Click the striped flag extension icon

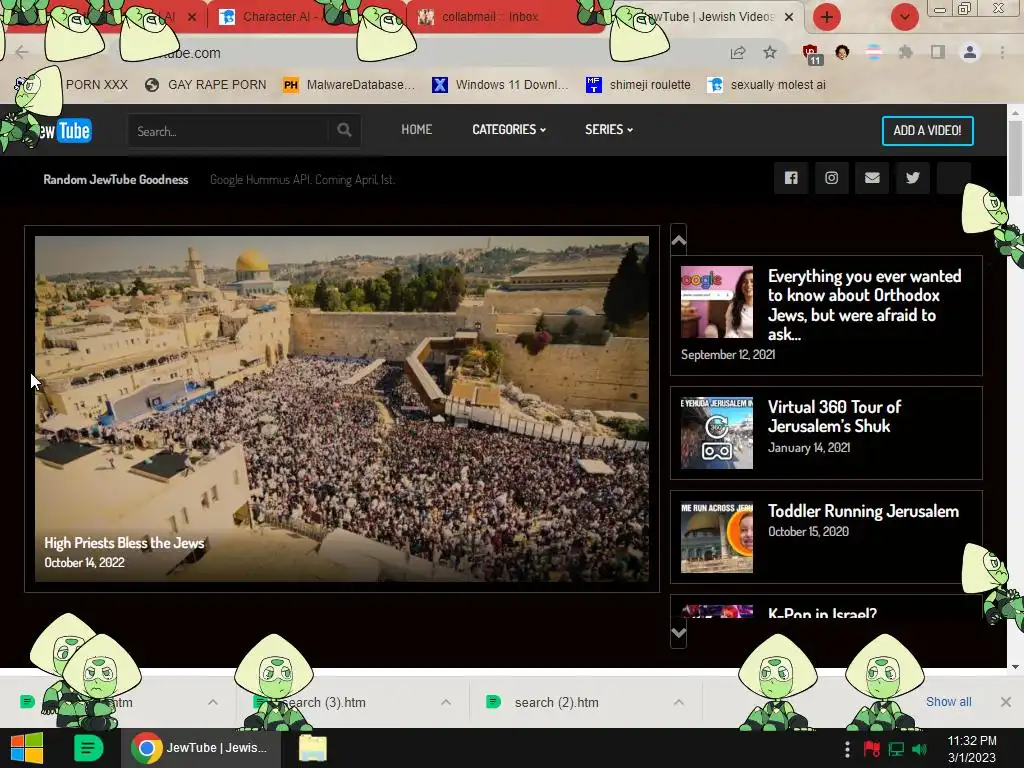coord(873,52)
